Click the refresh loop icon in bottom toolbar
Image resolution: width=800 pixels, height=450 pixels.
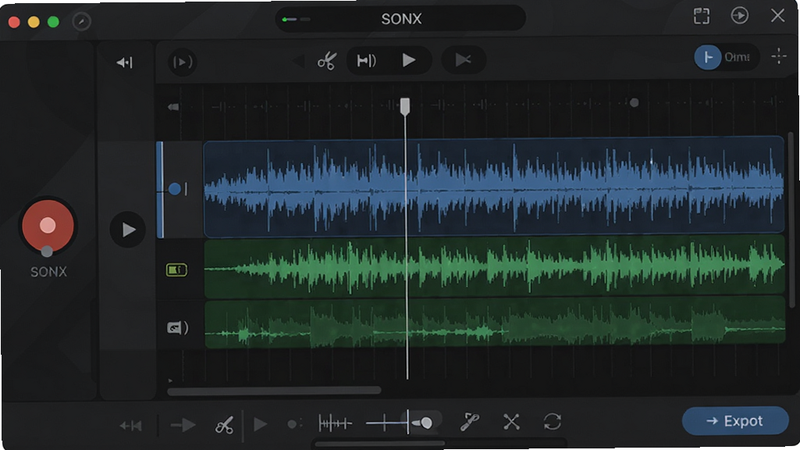point(553,422)
